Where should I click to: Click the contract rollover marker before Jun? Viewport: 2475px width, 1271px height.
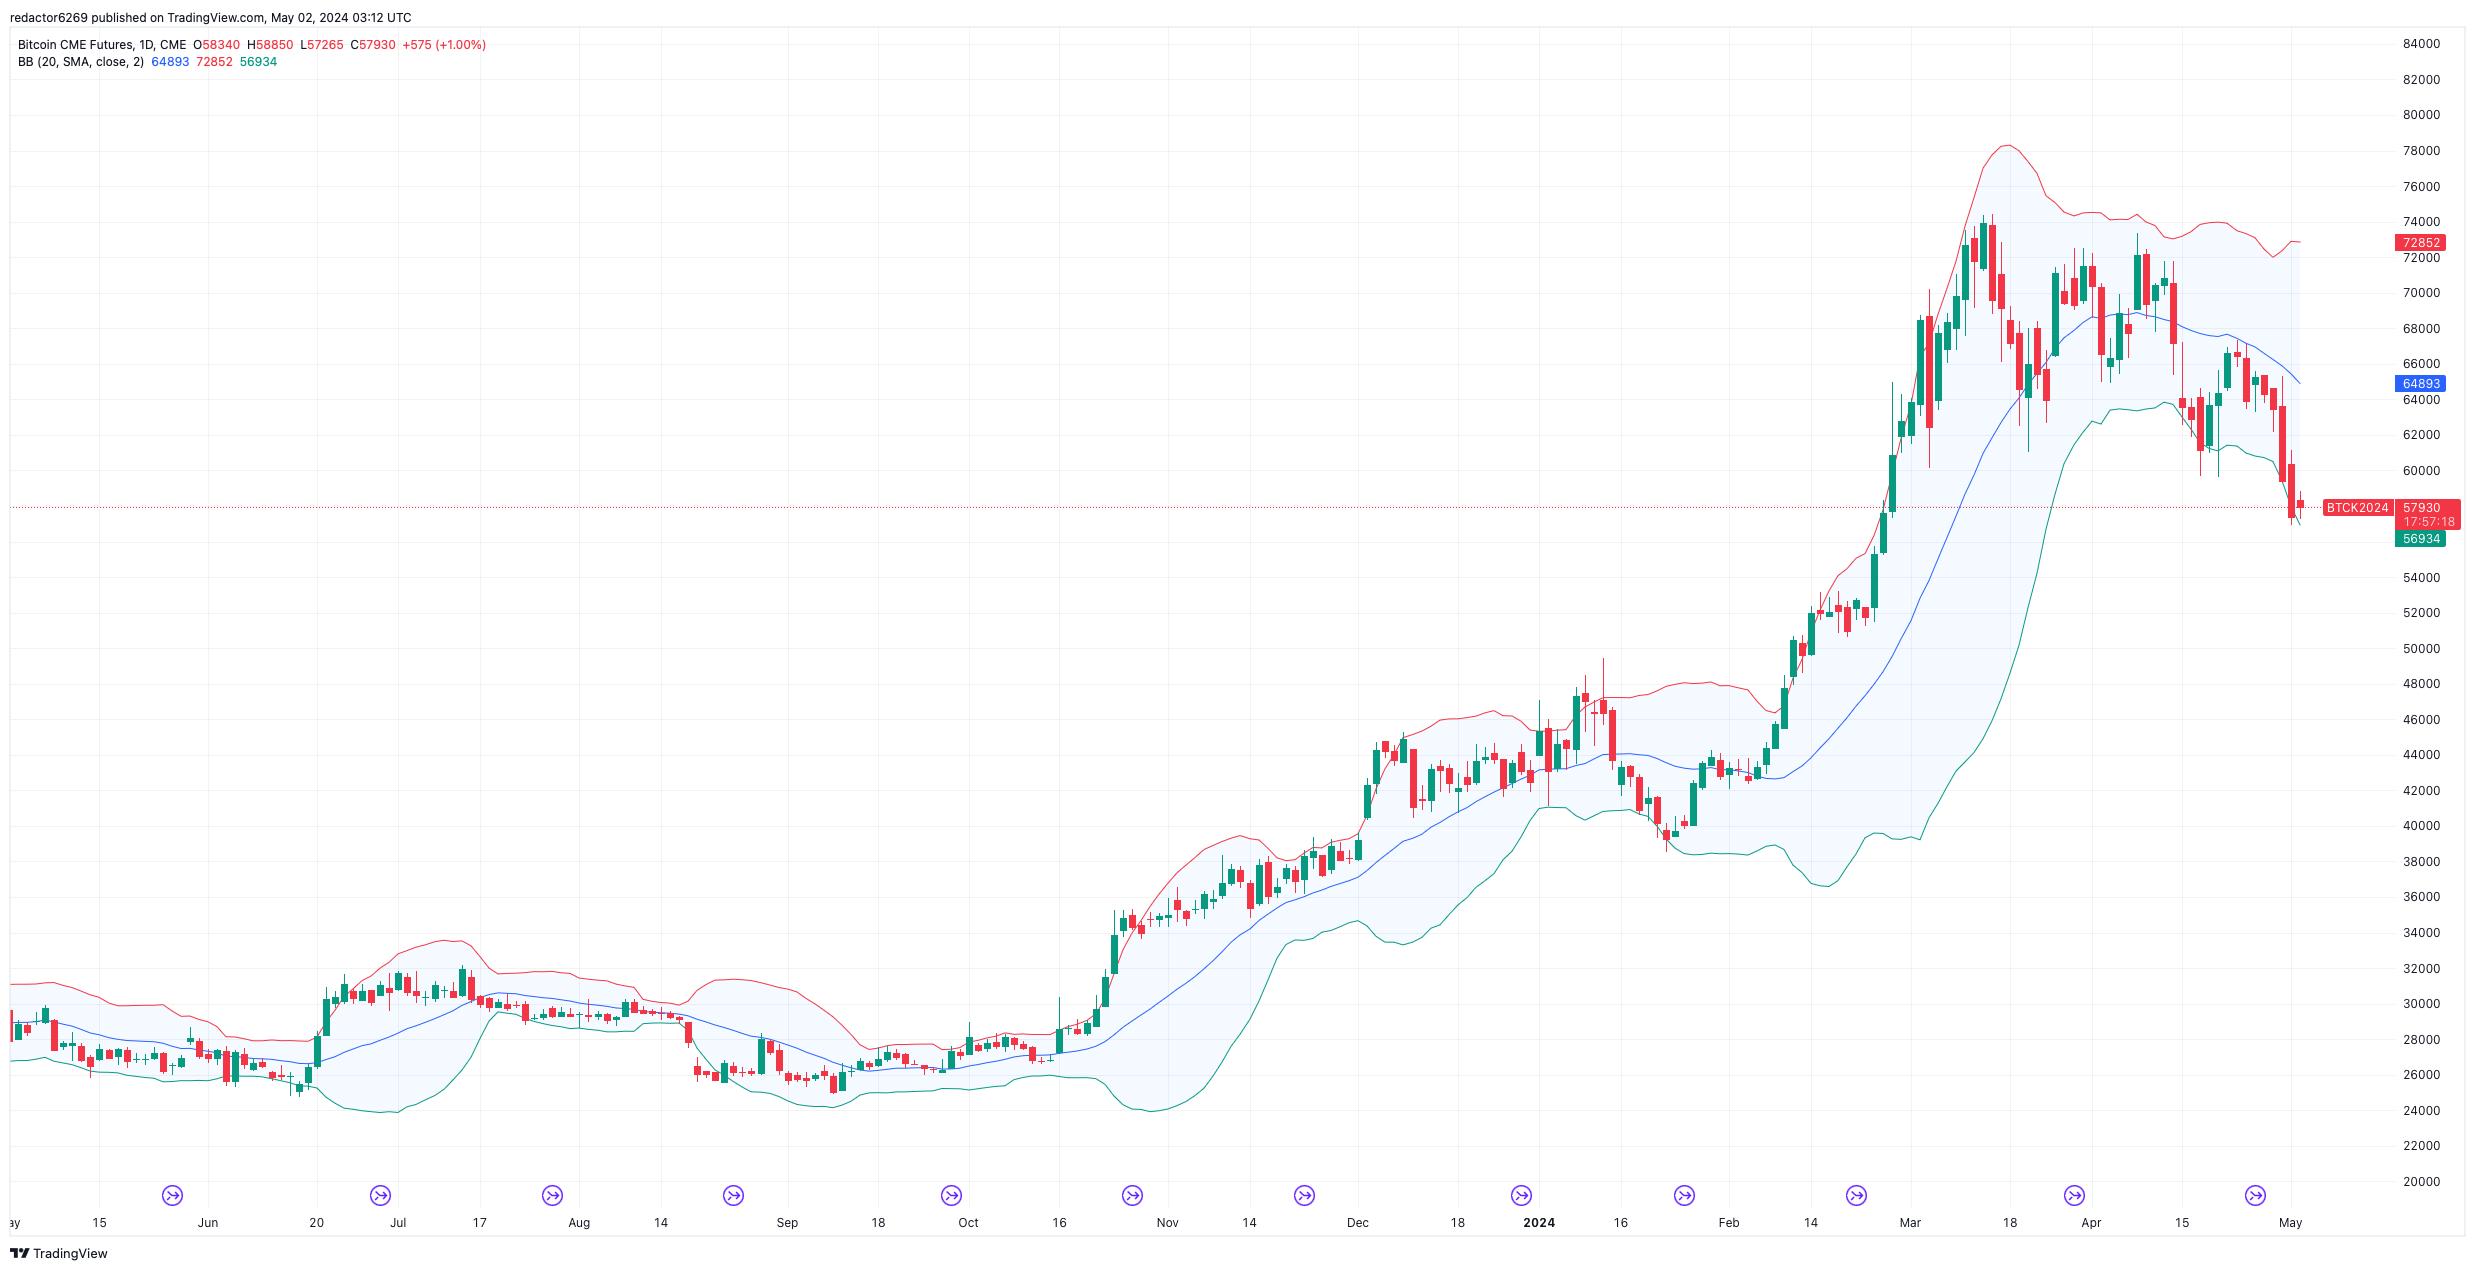pos(173,1195)
